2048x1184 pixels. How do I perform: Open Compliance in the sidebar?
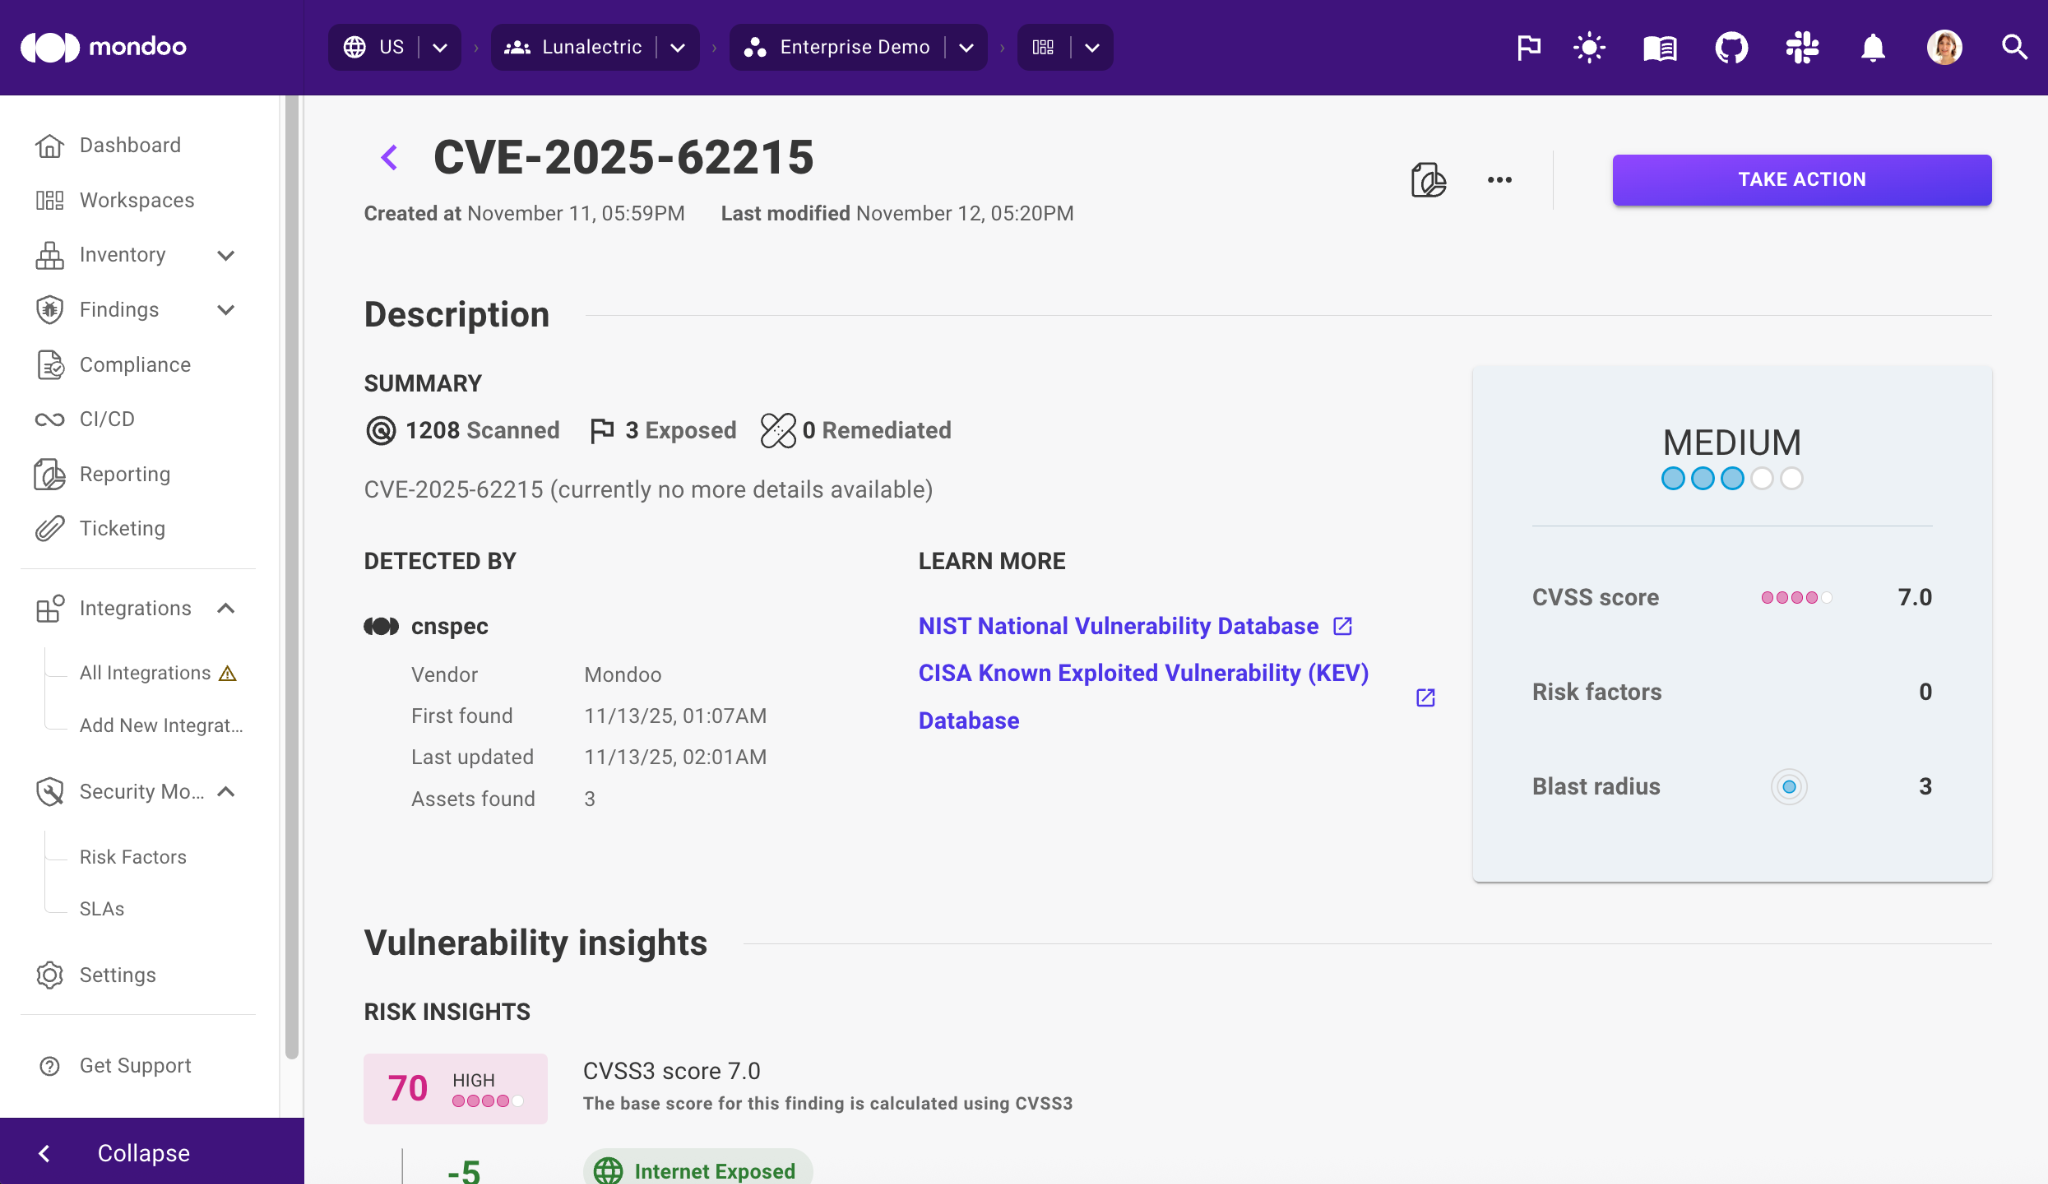click(135, 365)
